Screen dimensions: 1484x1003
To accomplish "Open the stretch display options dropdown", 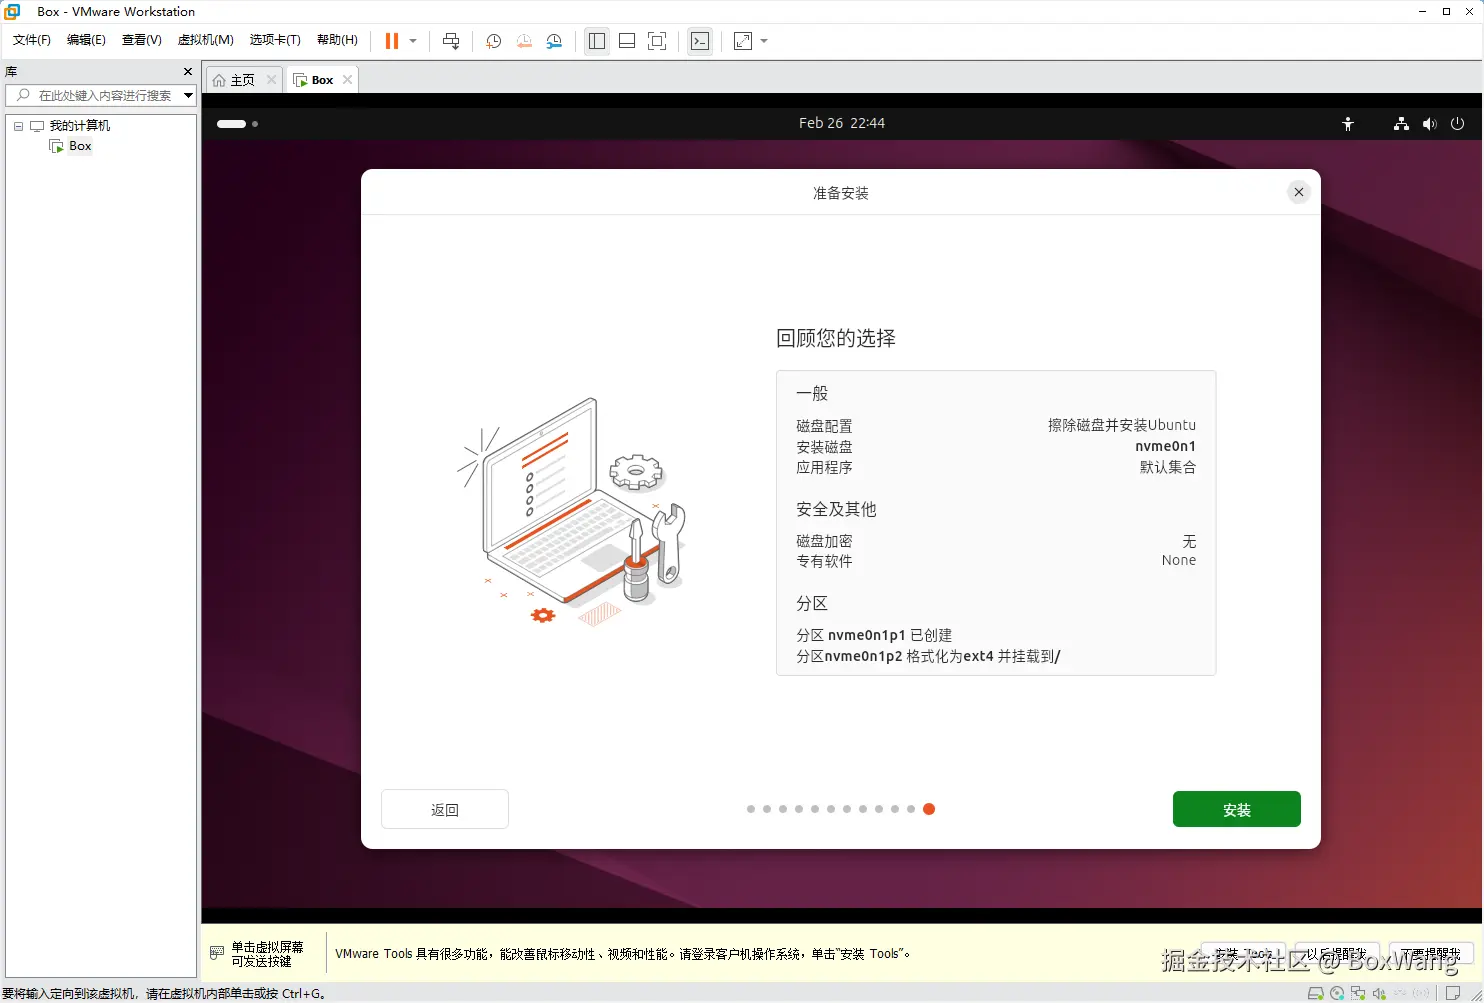I will (764, 41).
